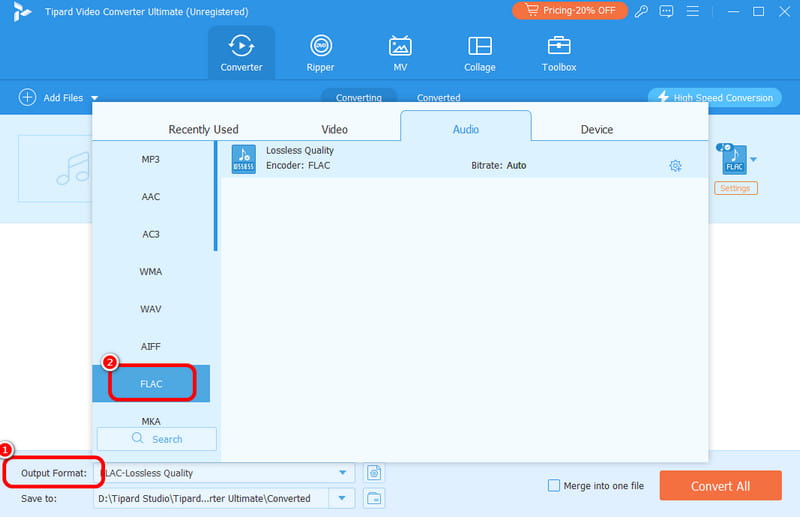The height and width of the screenshot is (517, 800).
Task: Choose WAV from the format list
Action: [x=151, y=309]
